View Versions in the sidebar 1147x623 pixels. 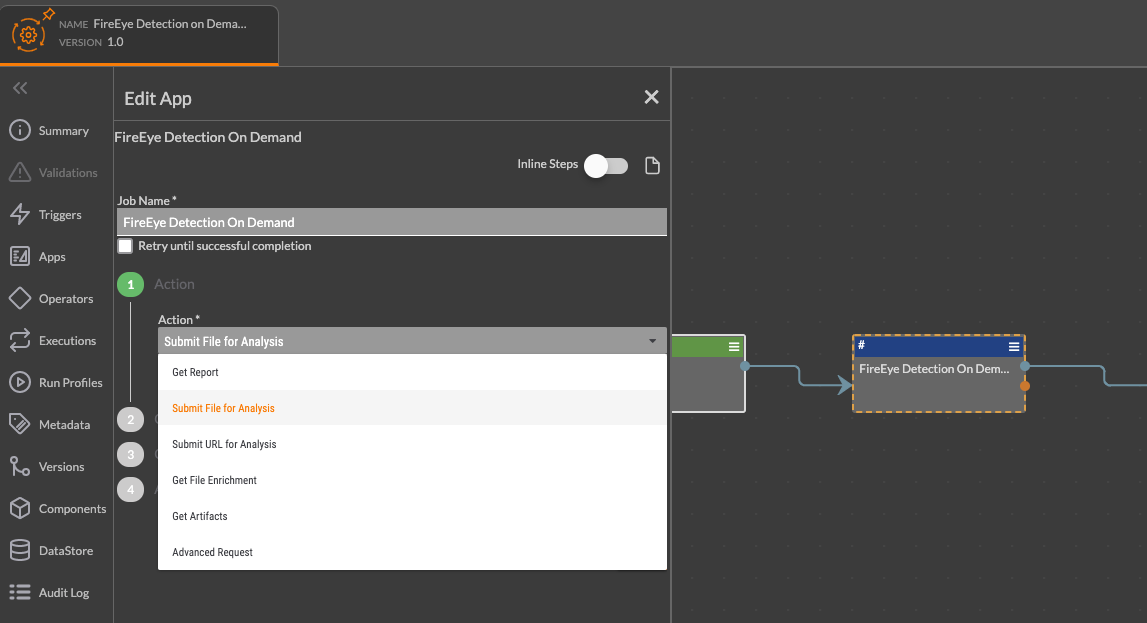(x=47, y=467)
